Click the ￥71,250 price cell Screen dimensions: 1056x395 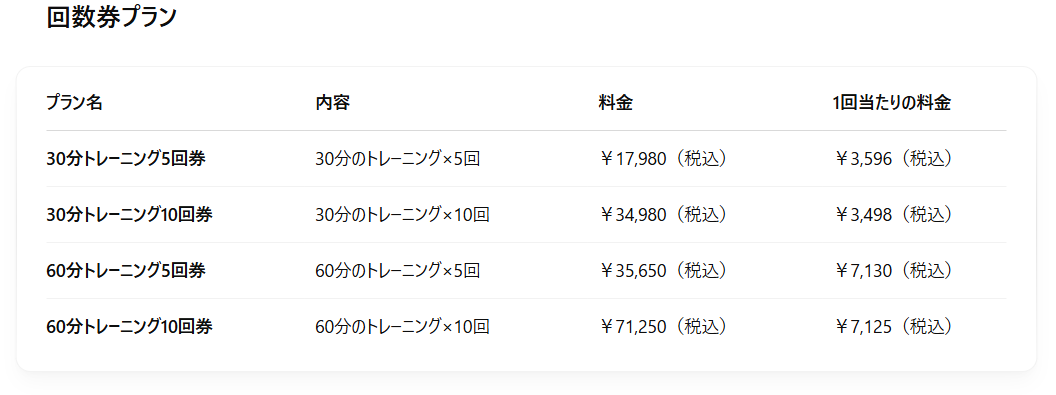coord(663,326)
